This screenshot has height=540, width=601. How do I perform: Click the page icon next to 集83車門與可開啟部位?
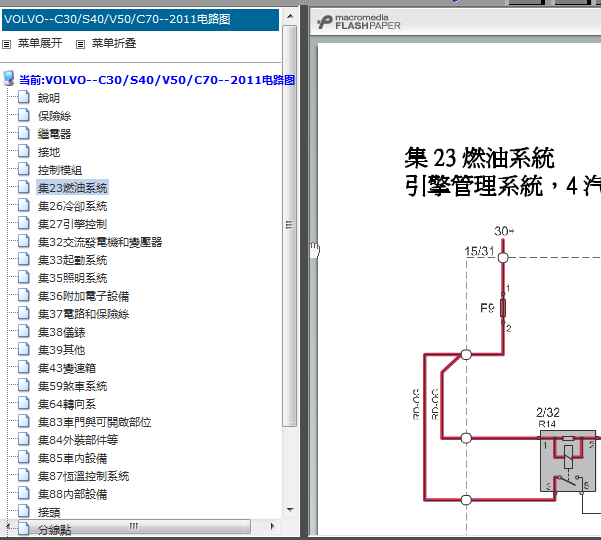point(24,421)
